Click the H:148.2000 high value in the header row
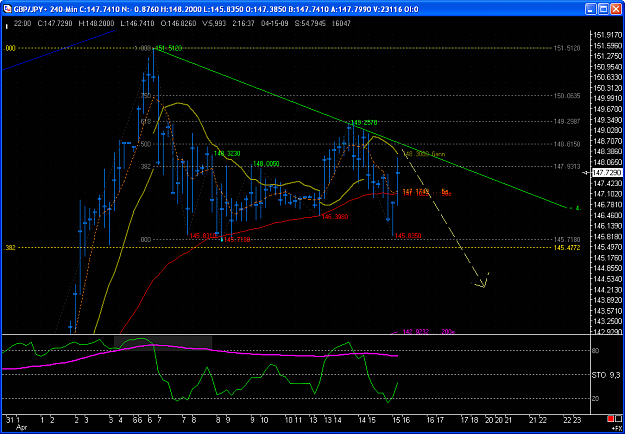 click(97, 24)
